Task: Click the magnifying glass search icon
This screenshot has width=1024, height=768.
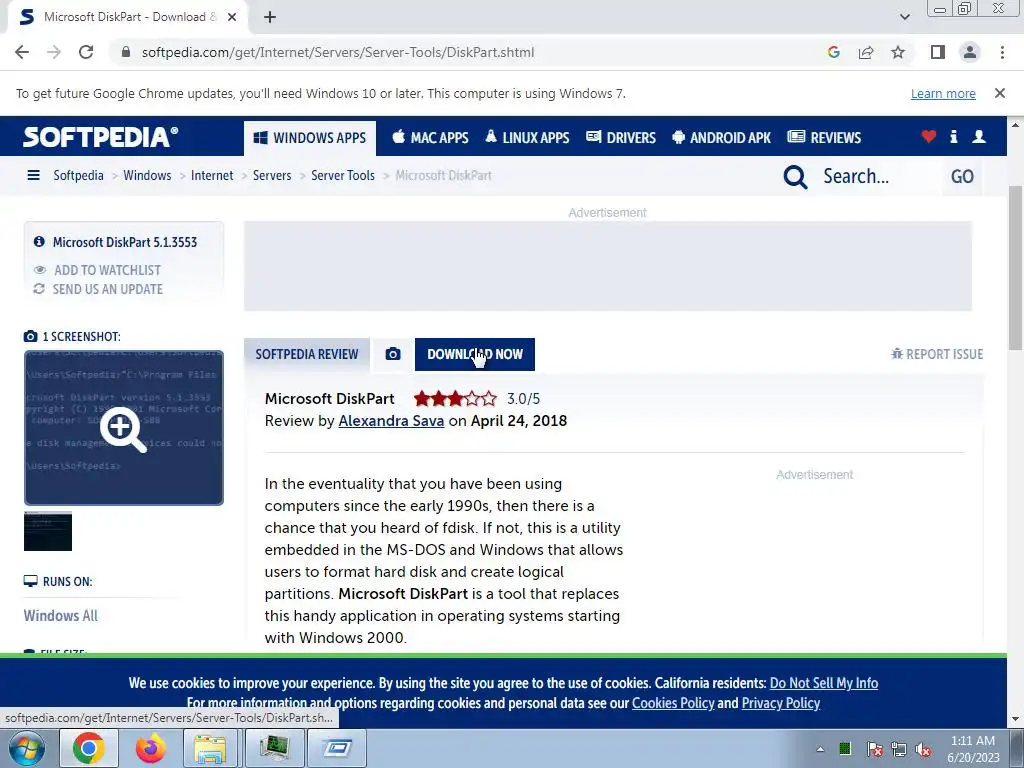Action: pos(795,176)
